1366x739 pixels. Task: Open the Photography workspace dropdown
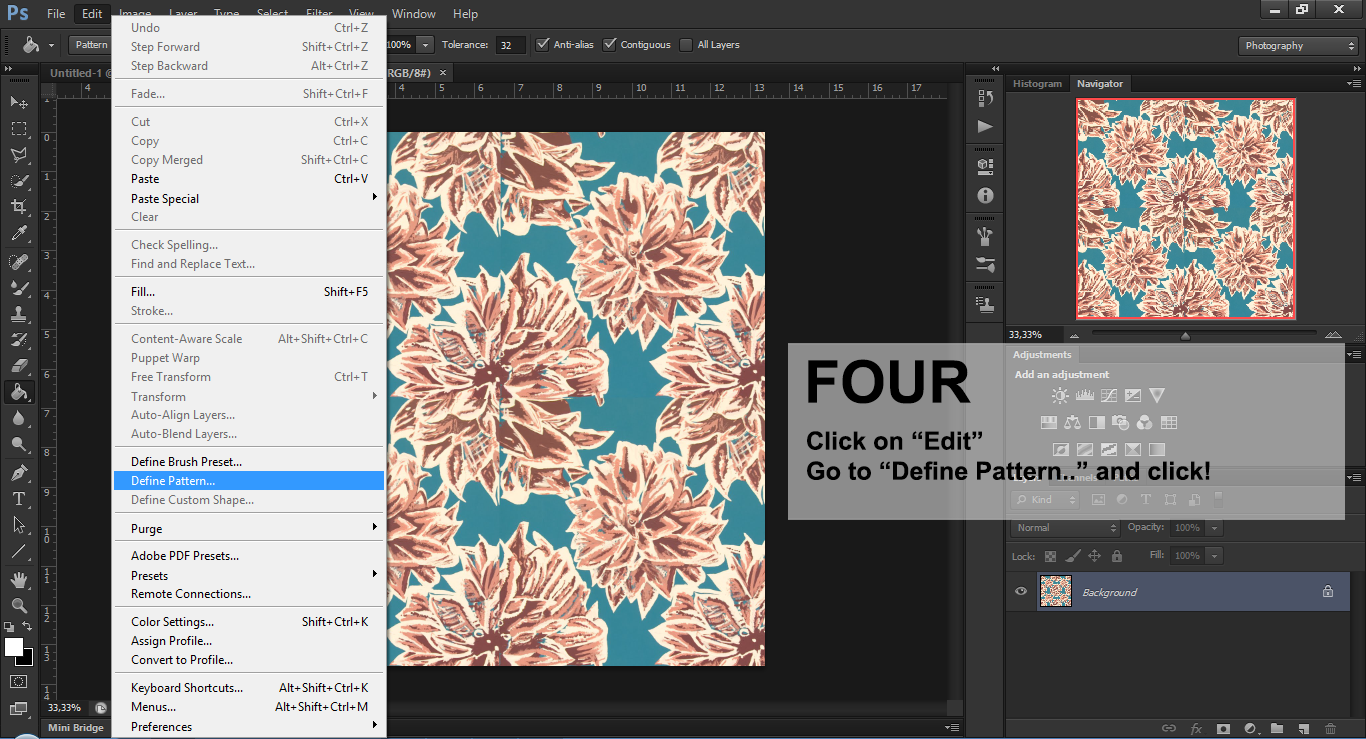point(1298,46)
